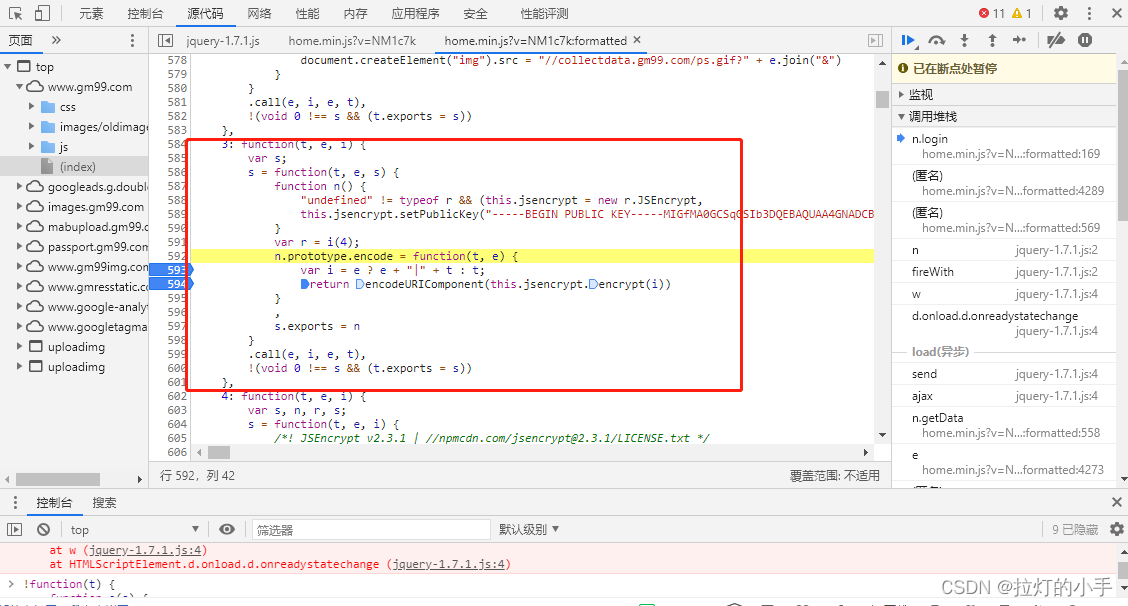Viewport: 1128px width, 606px height.
Task: Click the code editor vertical scrollbar thumb
Action: 882,99
